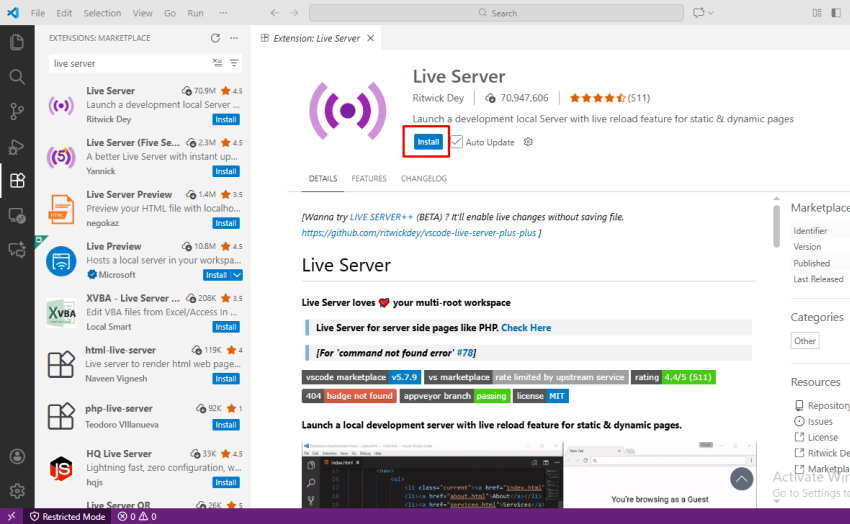Open issue #78 link

pyautogui.click(x=465, y=353)
